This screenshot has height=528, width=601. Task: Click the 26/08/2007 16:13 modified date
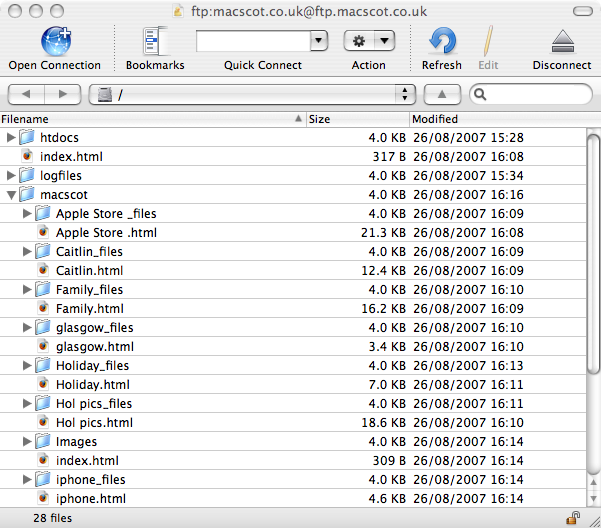click(468, 366)
